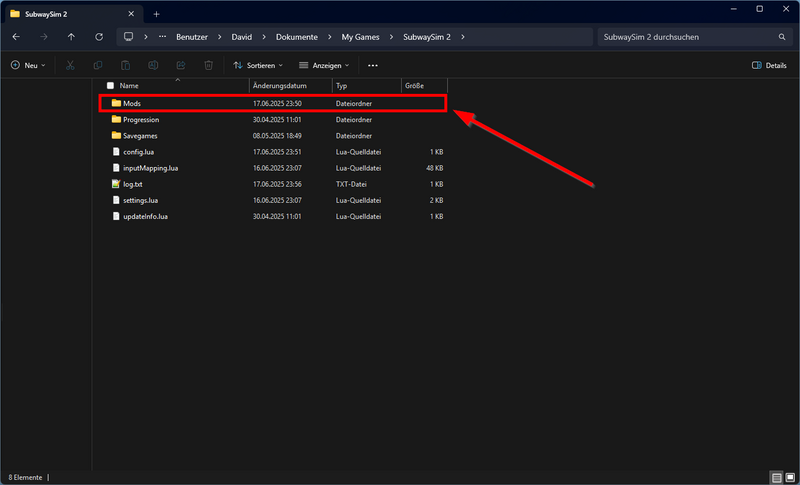
Task: Toggle the Details pane button
Action: coord(769,65)
